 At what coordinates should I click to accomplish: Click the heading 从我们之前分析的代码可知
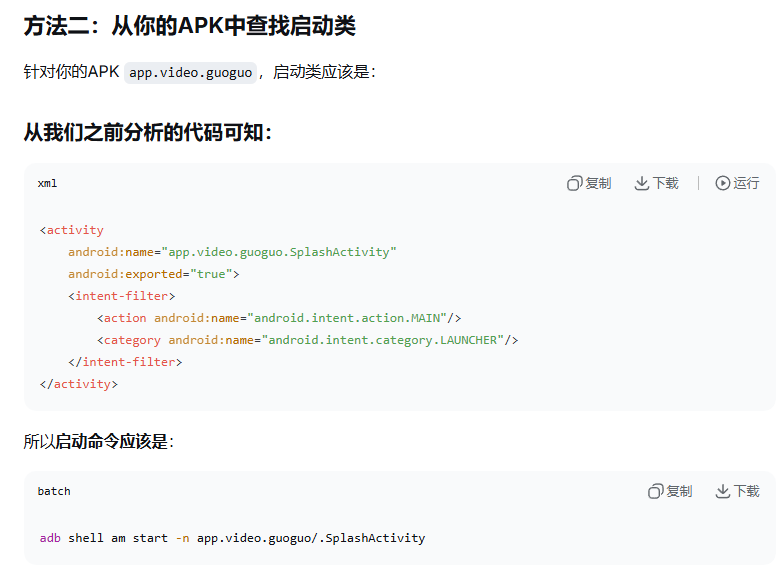point(147,132)
